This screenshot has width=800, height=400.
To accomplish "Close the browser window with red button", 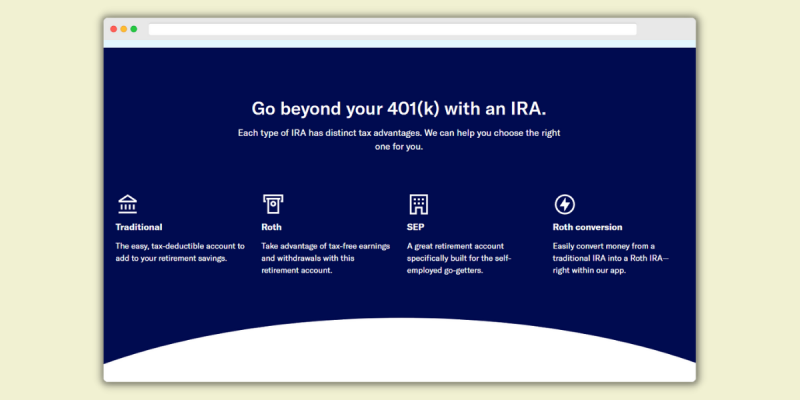I will [x=114, y=29].
